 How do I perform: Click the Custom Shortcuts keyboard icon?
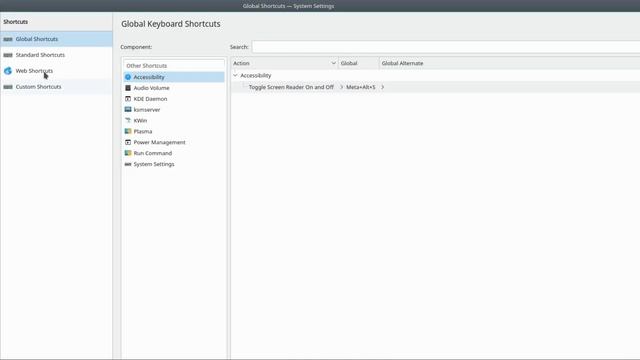pyautogui.click(x=8, y=87)
